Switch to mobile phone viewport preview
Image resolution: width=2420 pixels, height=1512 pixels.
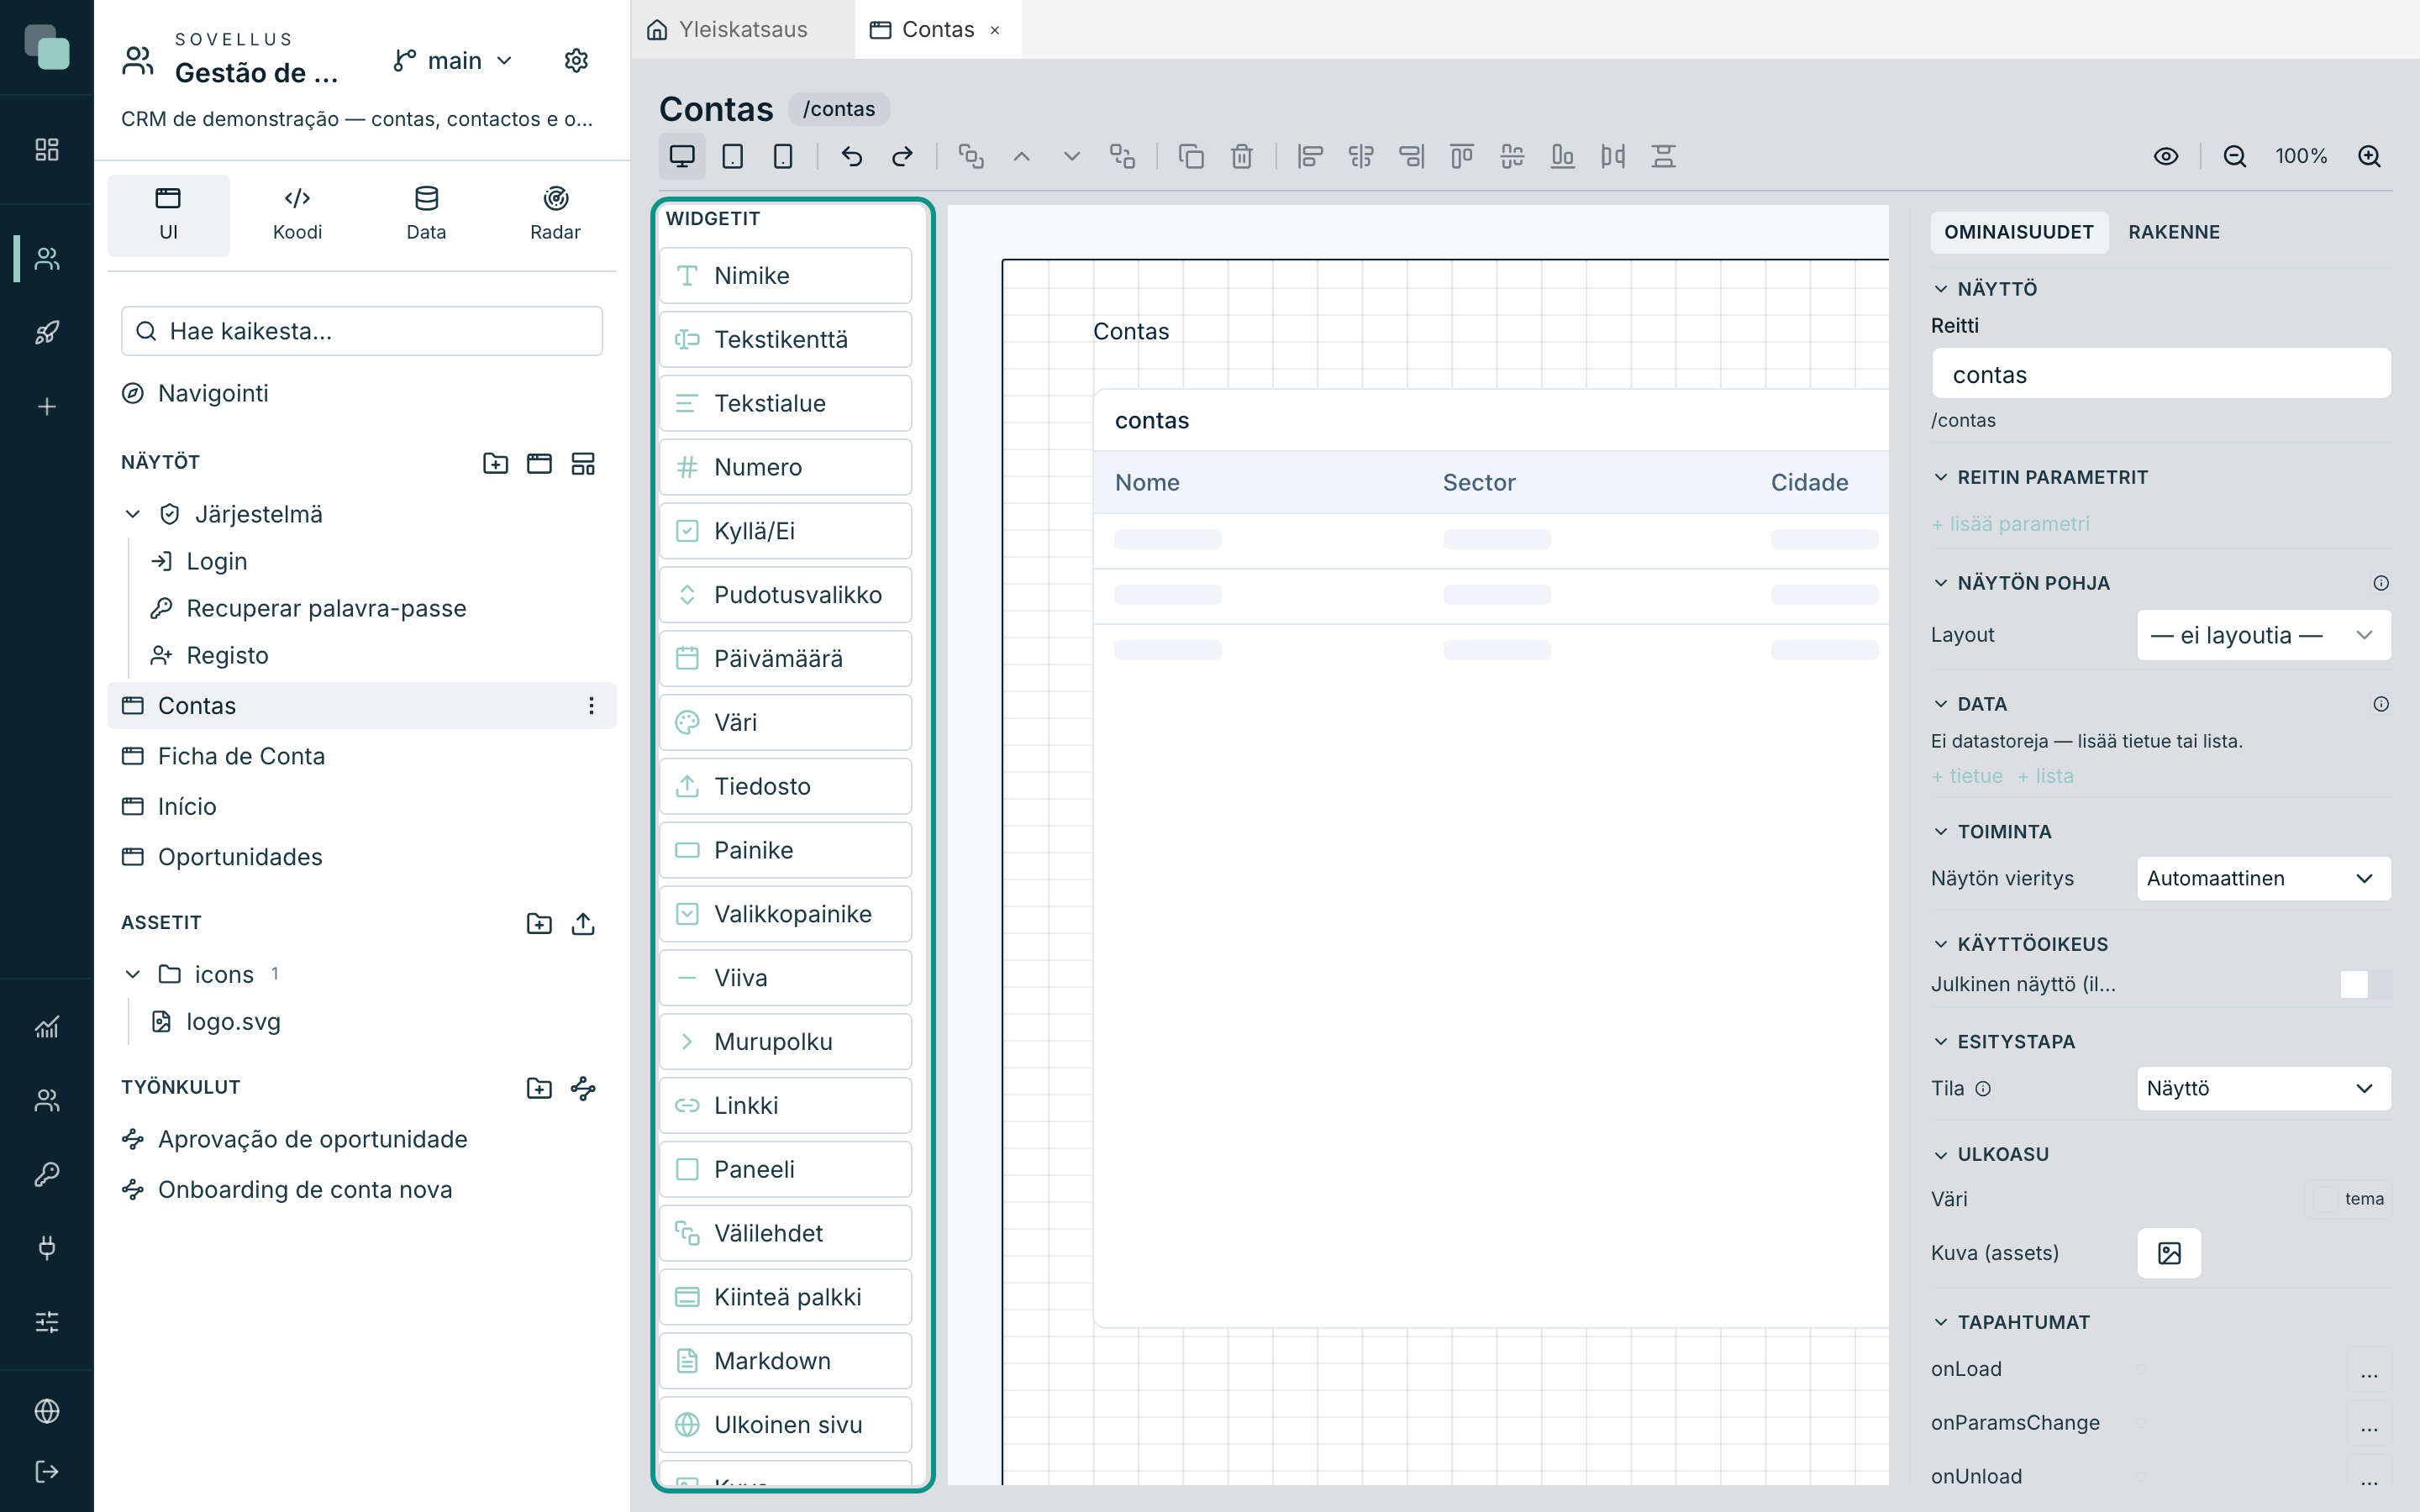(783, 156)
